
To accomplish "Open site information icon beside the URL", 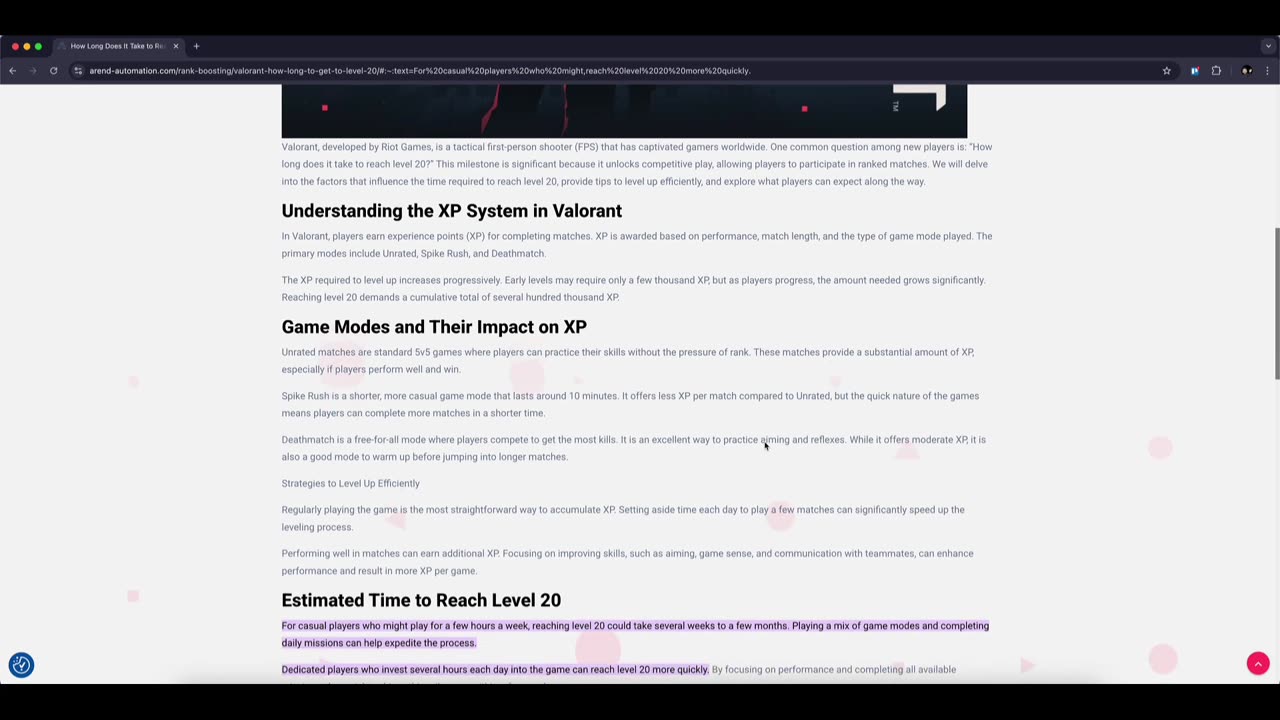I will pos(78,71).
